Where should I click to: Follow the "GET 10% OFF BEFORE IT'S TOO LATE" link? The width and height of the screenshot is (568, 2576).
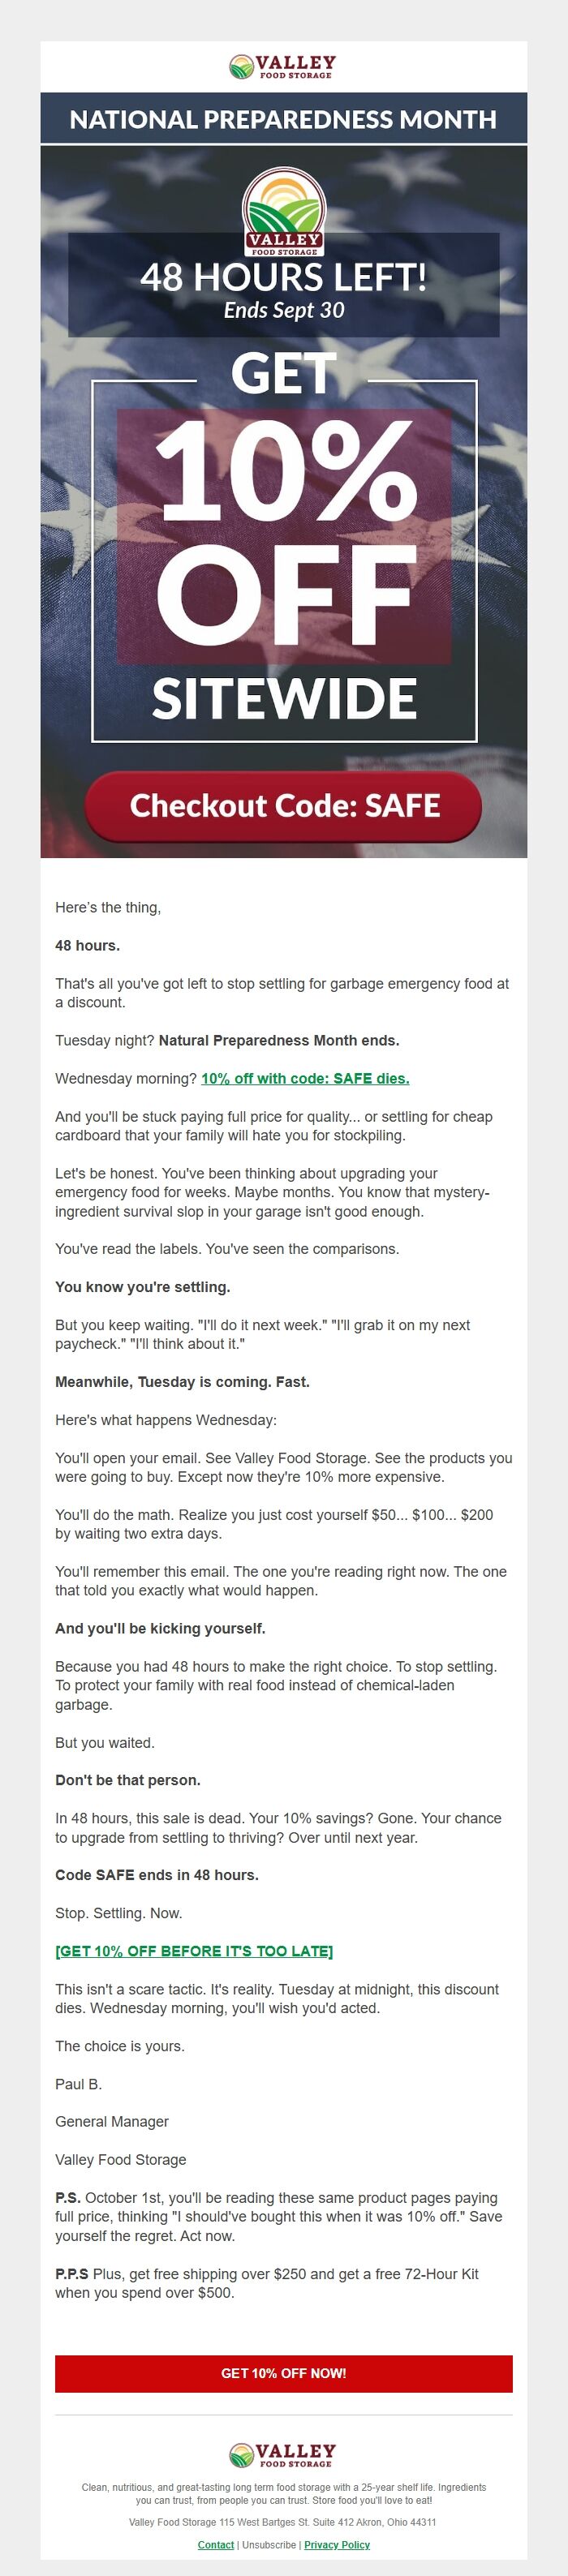pyautogui.click(x=194, y=1951)
